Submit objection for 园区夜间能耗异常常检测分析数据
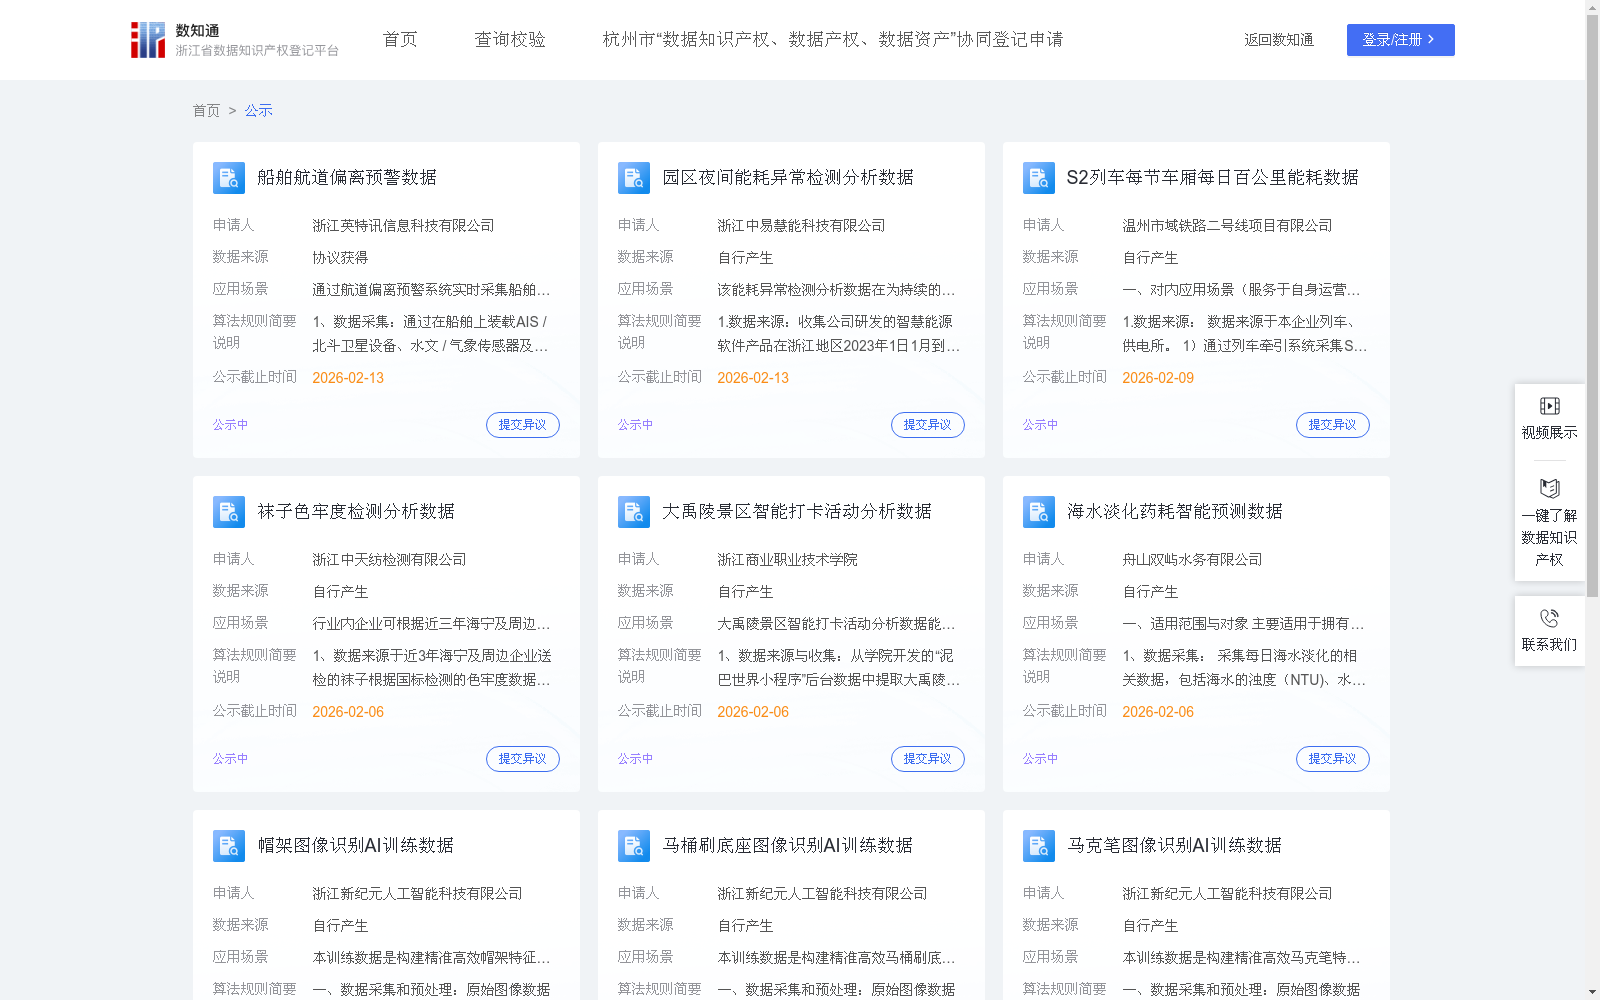 click(928, 425)
